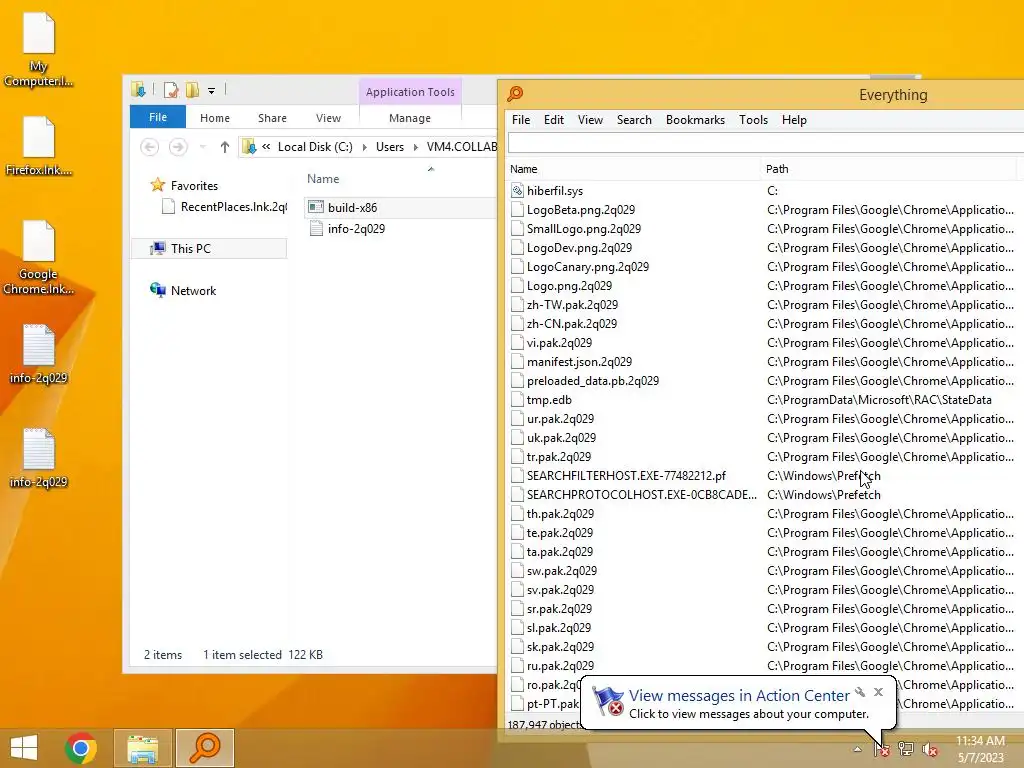Select SEARCHFILTERHOST.EXE-77482212.pf row
1024x768 pixels.
(626, 475)
